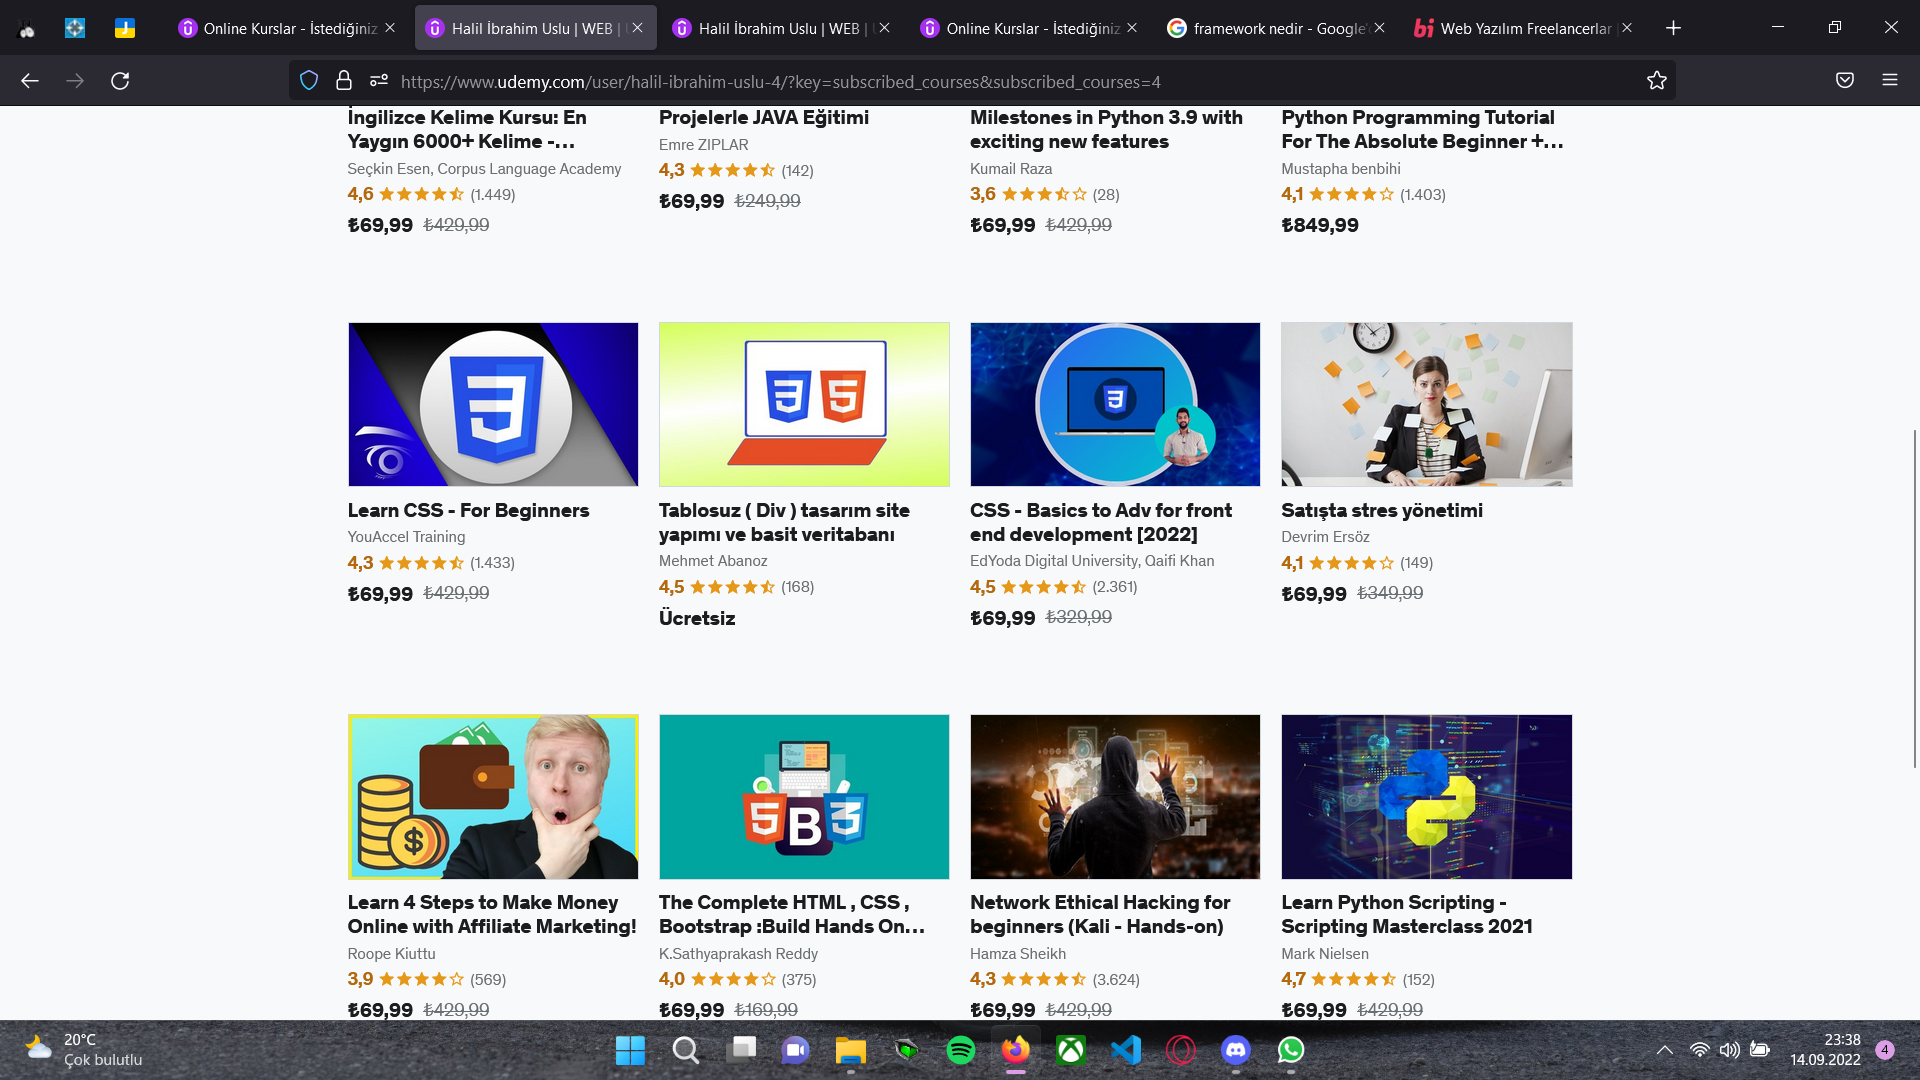
Task: Open the weather widget showing 20°C
Action: pos(84,1050)
